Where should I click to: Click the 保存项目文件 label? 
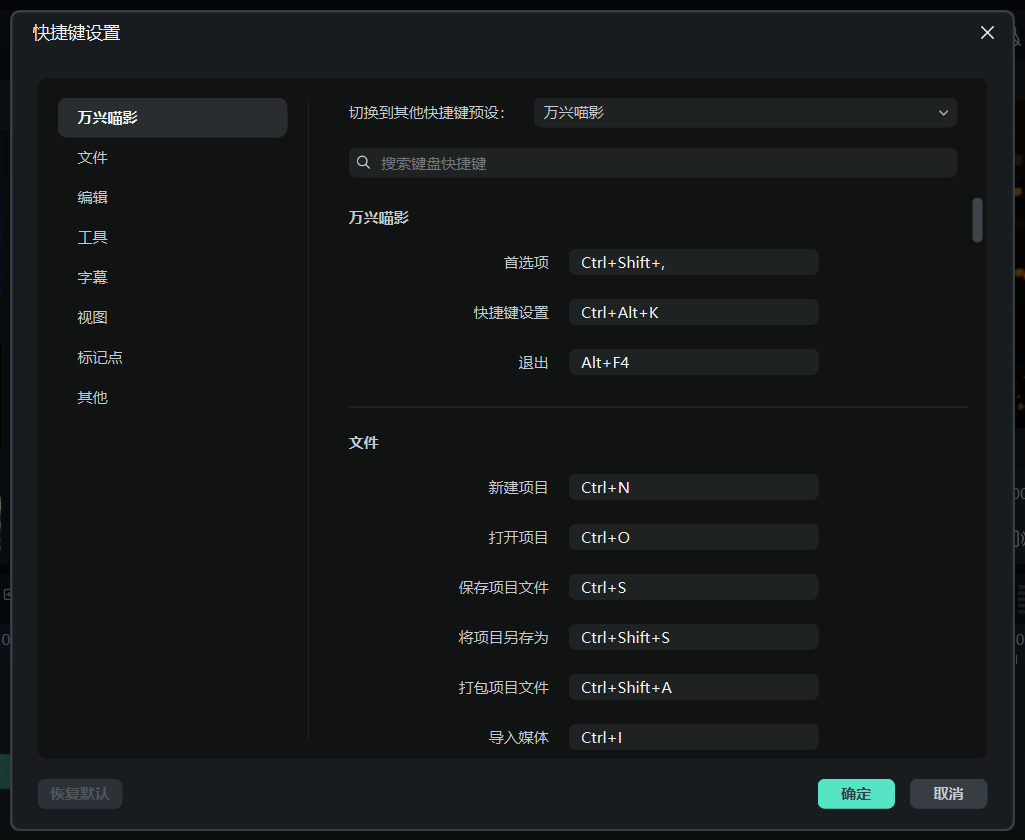[x=503, y=588]
